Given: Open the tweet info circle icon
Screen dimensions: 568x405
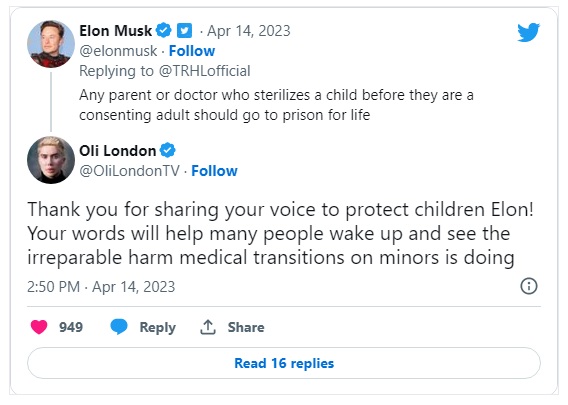Looking at the screenshot, I should tap(529, 286).
